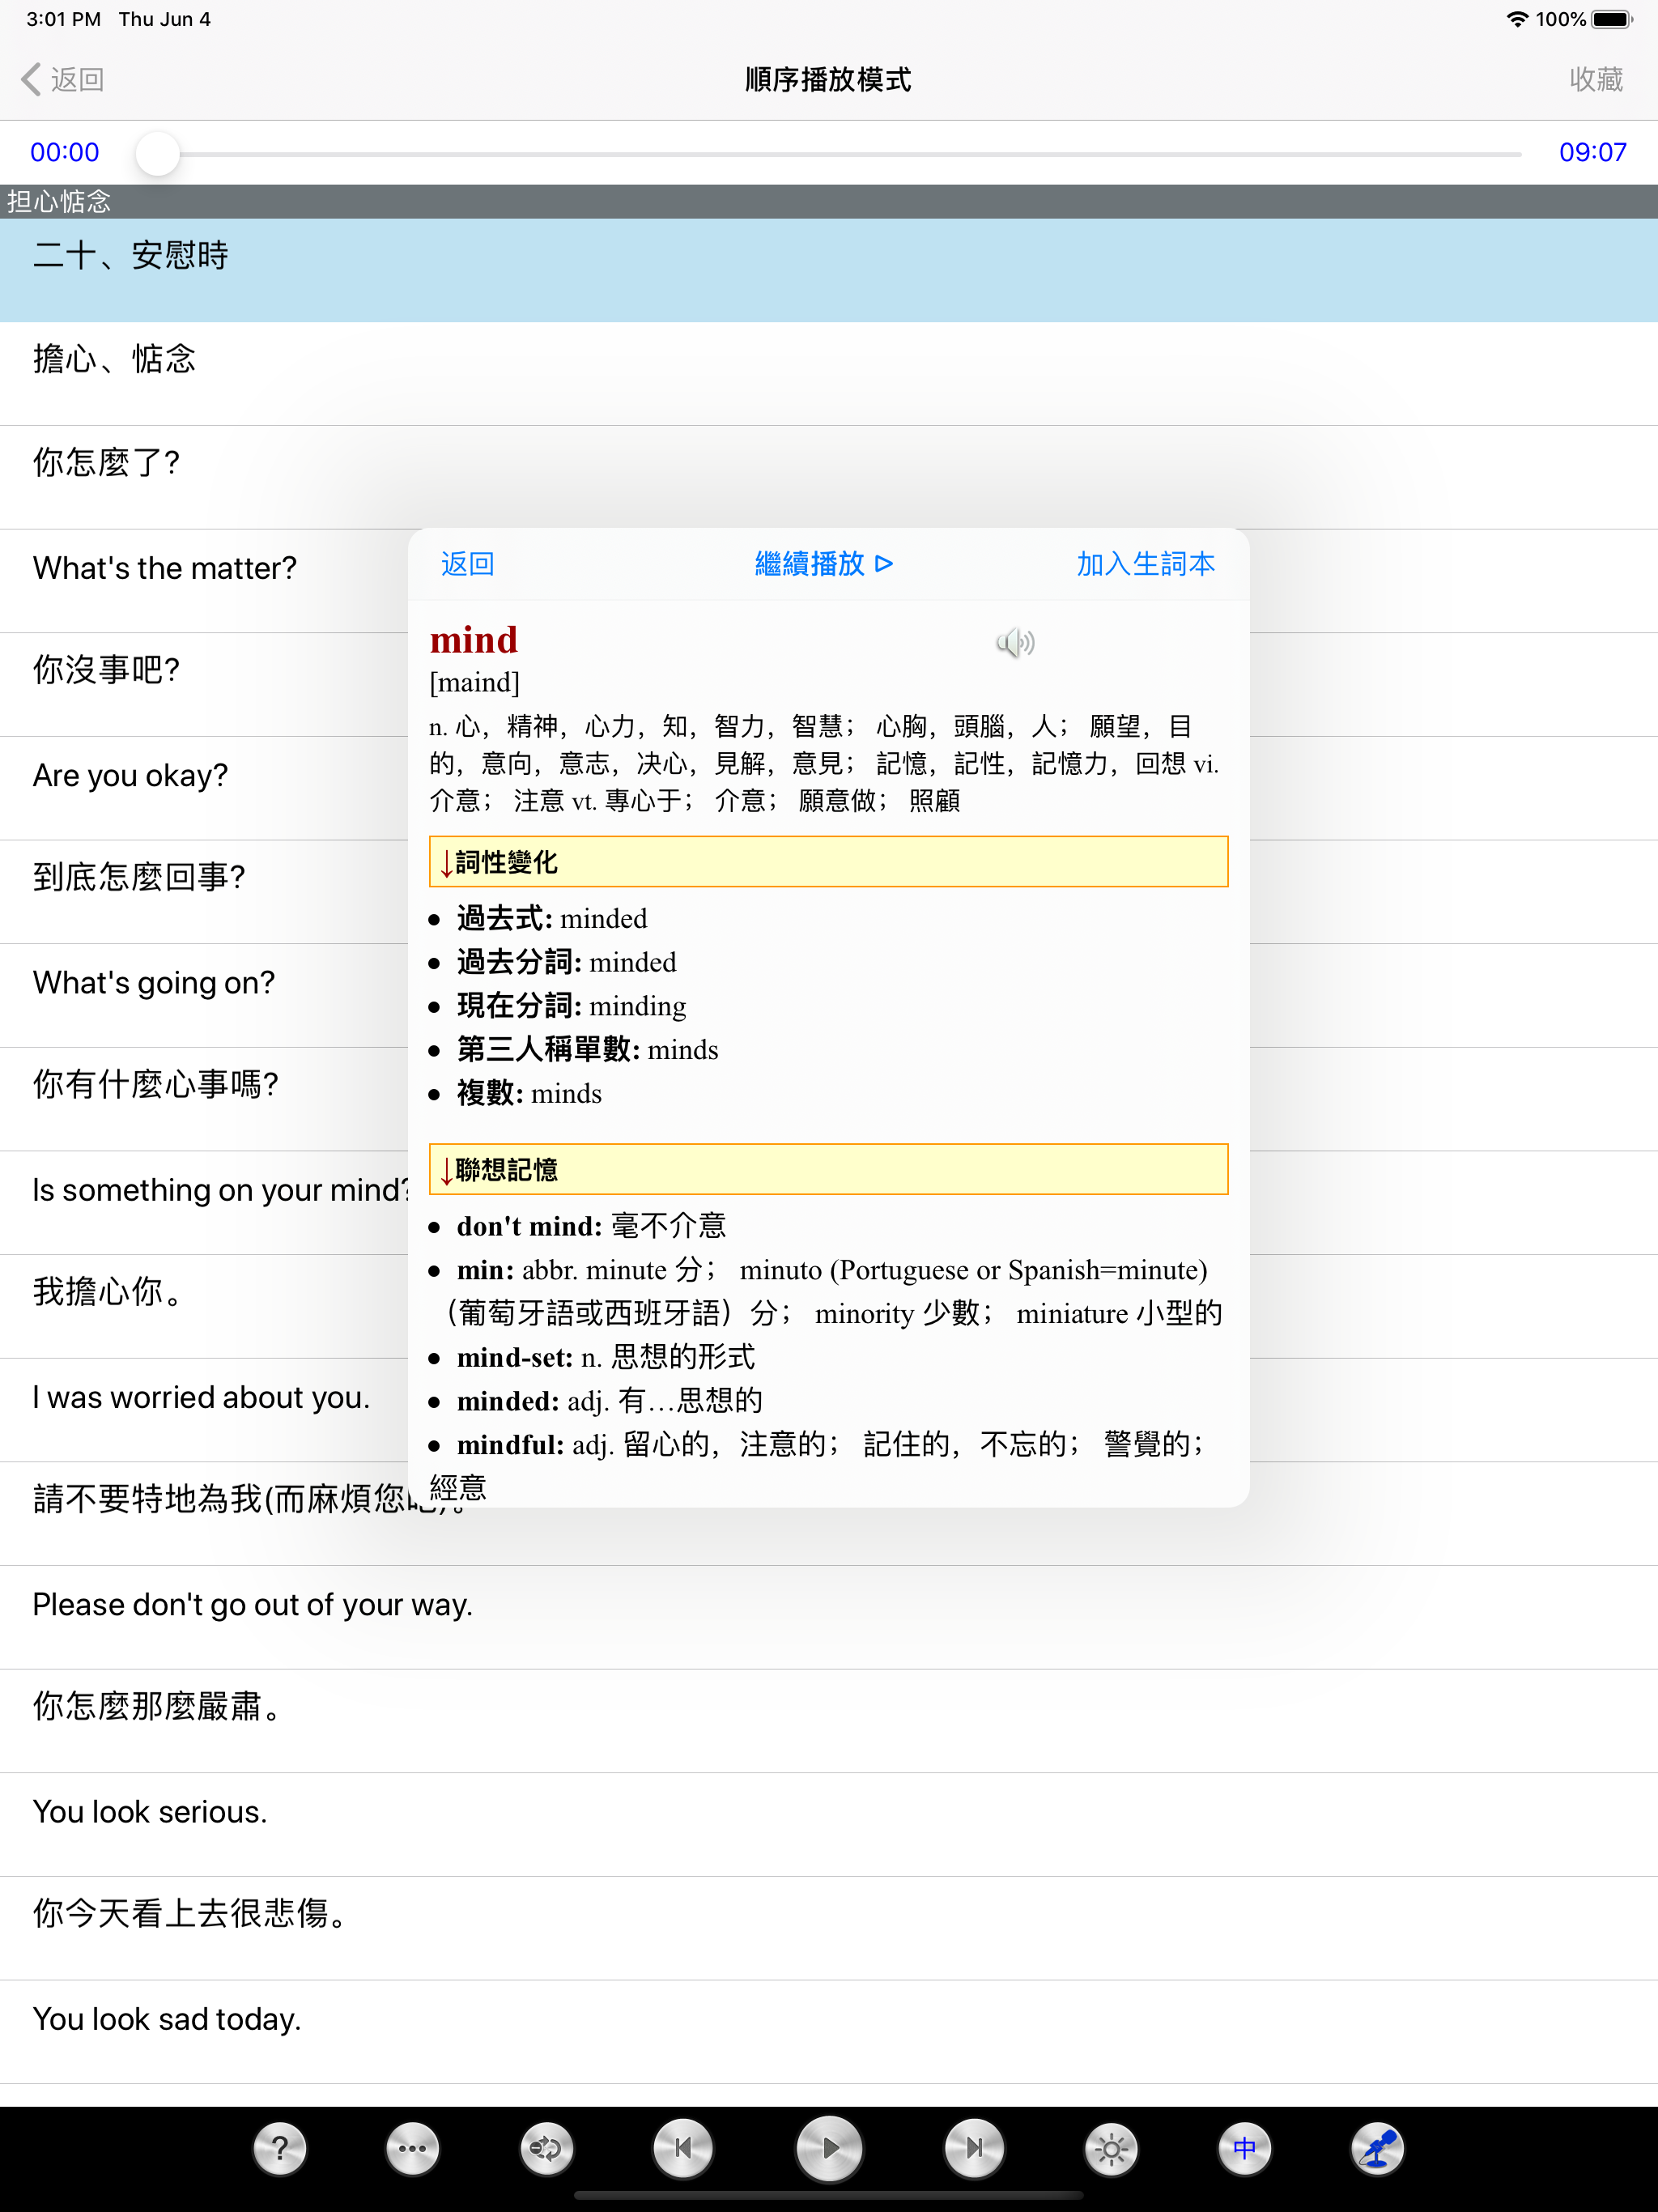
Task: Toggle the repeat loop mode button
Action: click(546, 2148)
